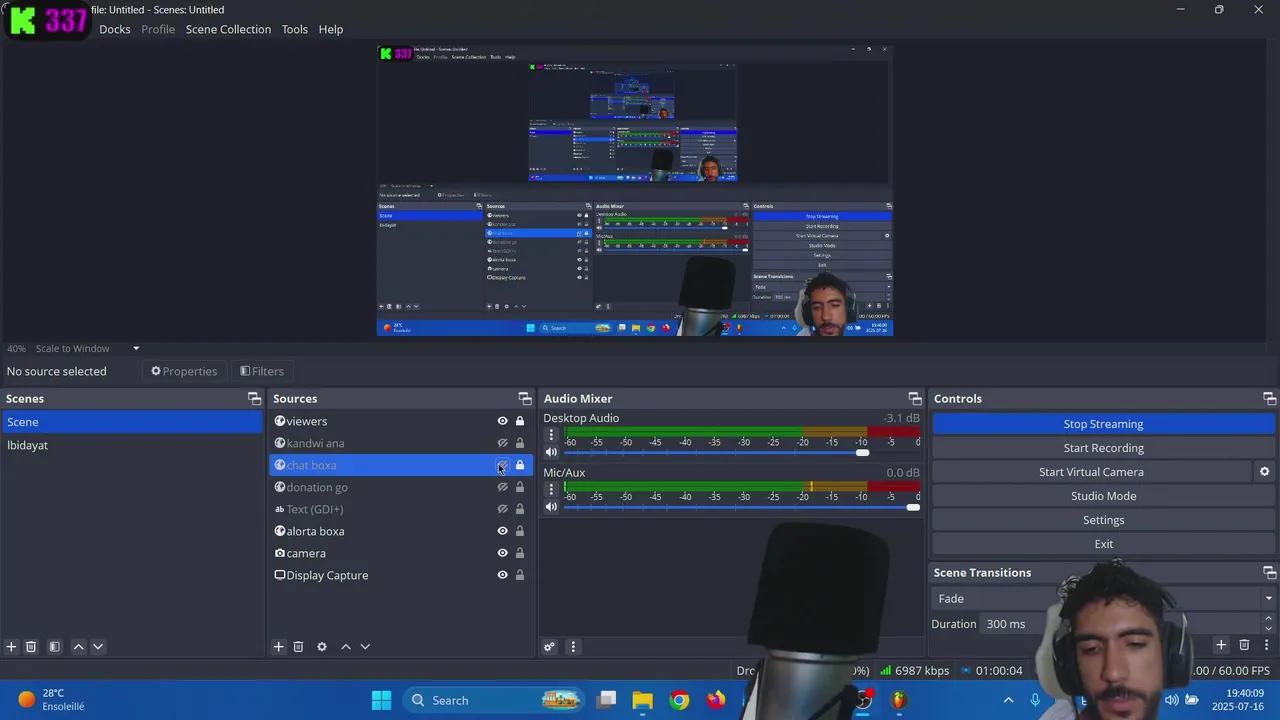Remove selected source with trash icon
This screenshot has height=720, width=1280.
(298, 647)
